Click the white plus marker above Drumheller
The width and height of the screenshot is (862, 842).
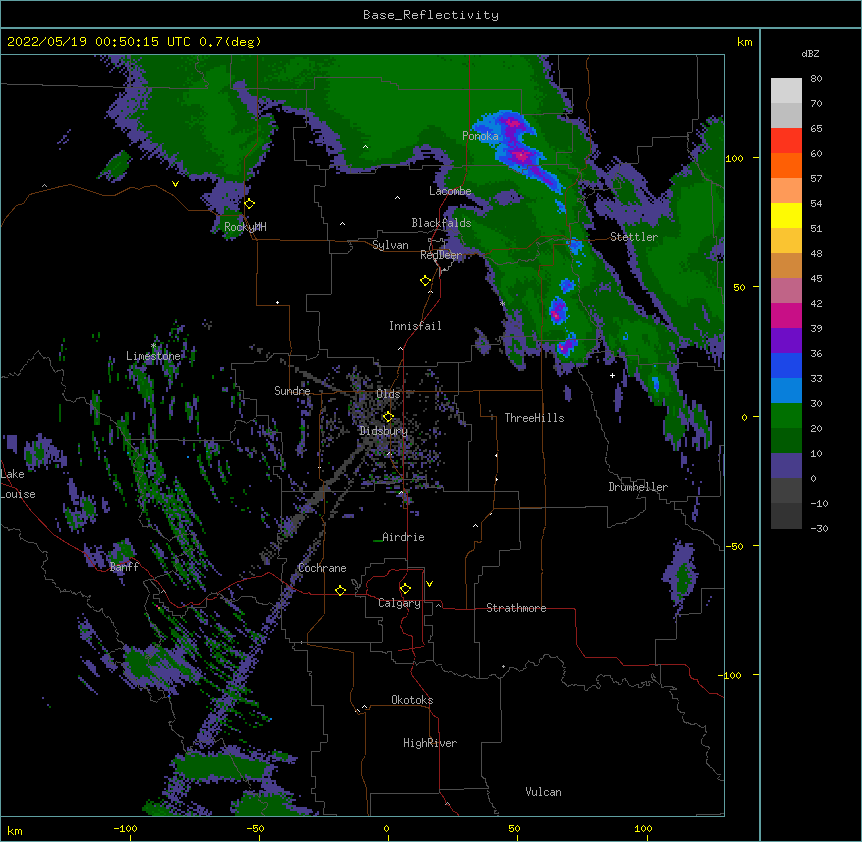612,375
